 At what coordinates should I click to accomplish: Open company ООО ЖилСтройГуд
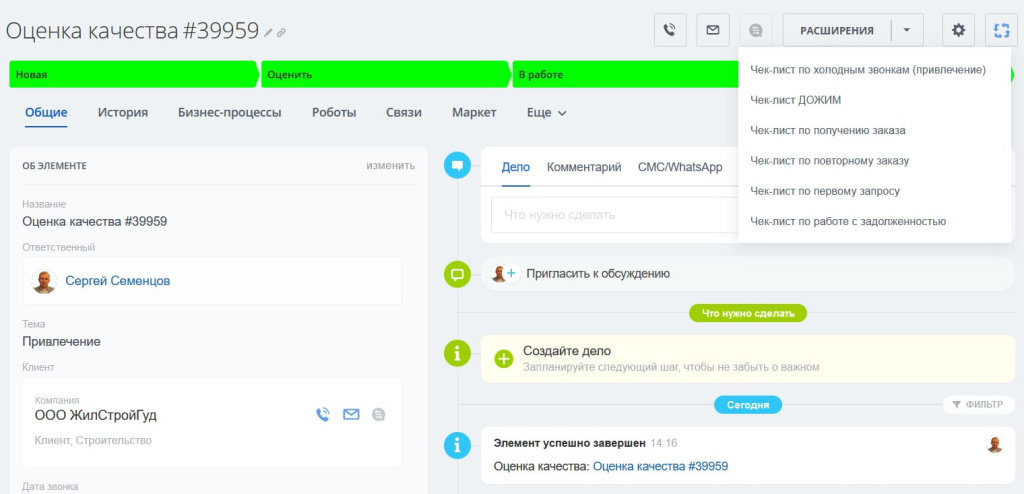pyautogui.click(x=95, y=416)
